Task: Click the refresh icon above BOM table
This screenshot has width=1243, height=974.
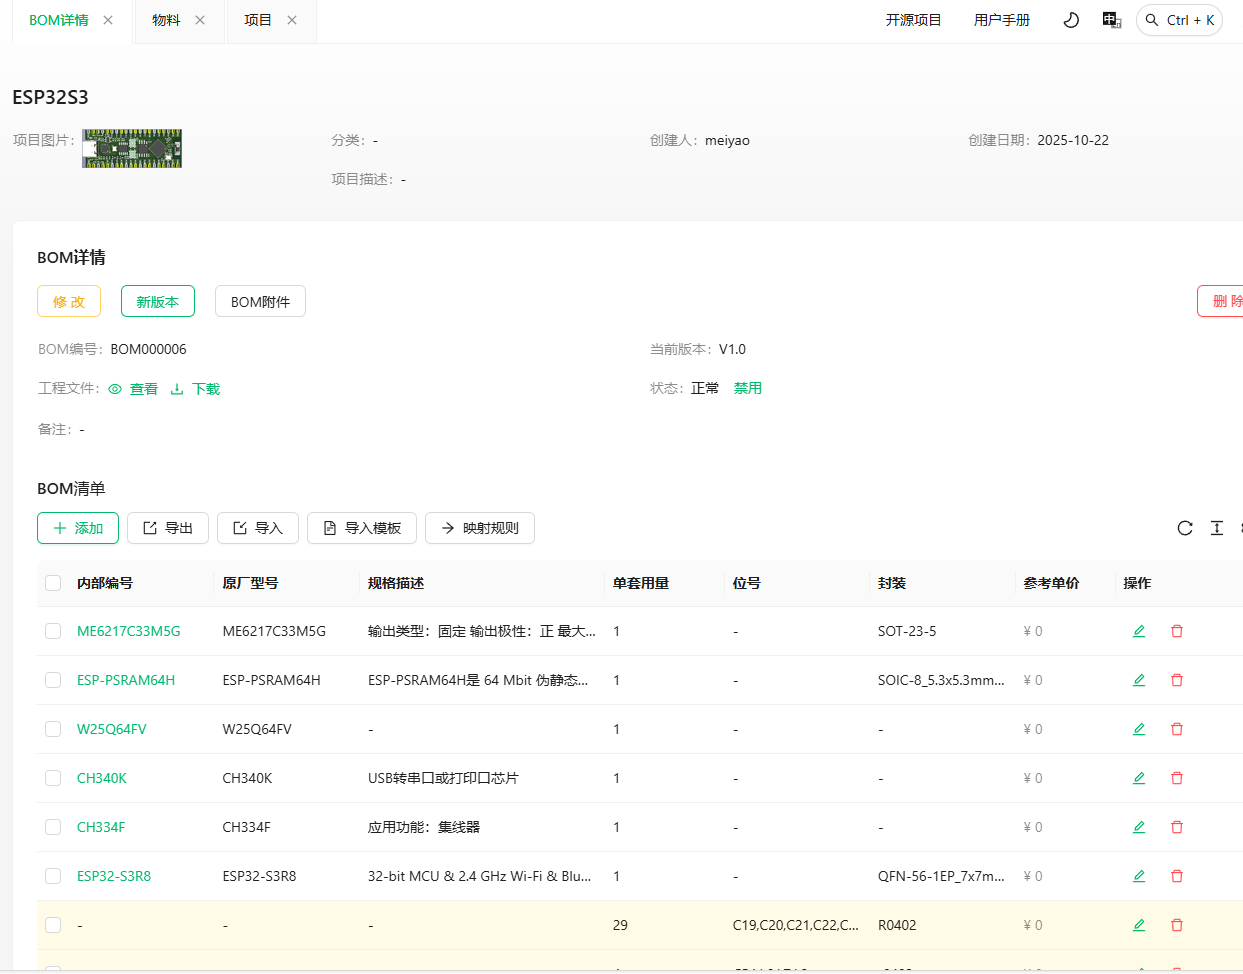Action: (1185, 528)
